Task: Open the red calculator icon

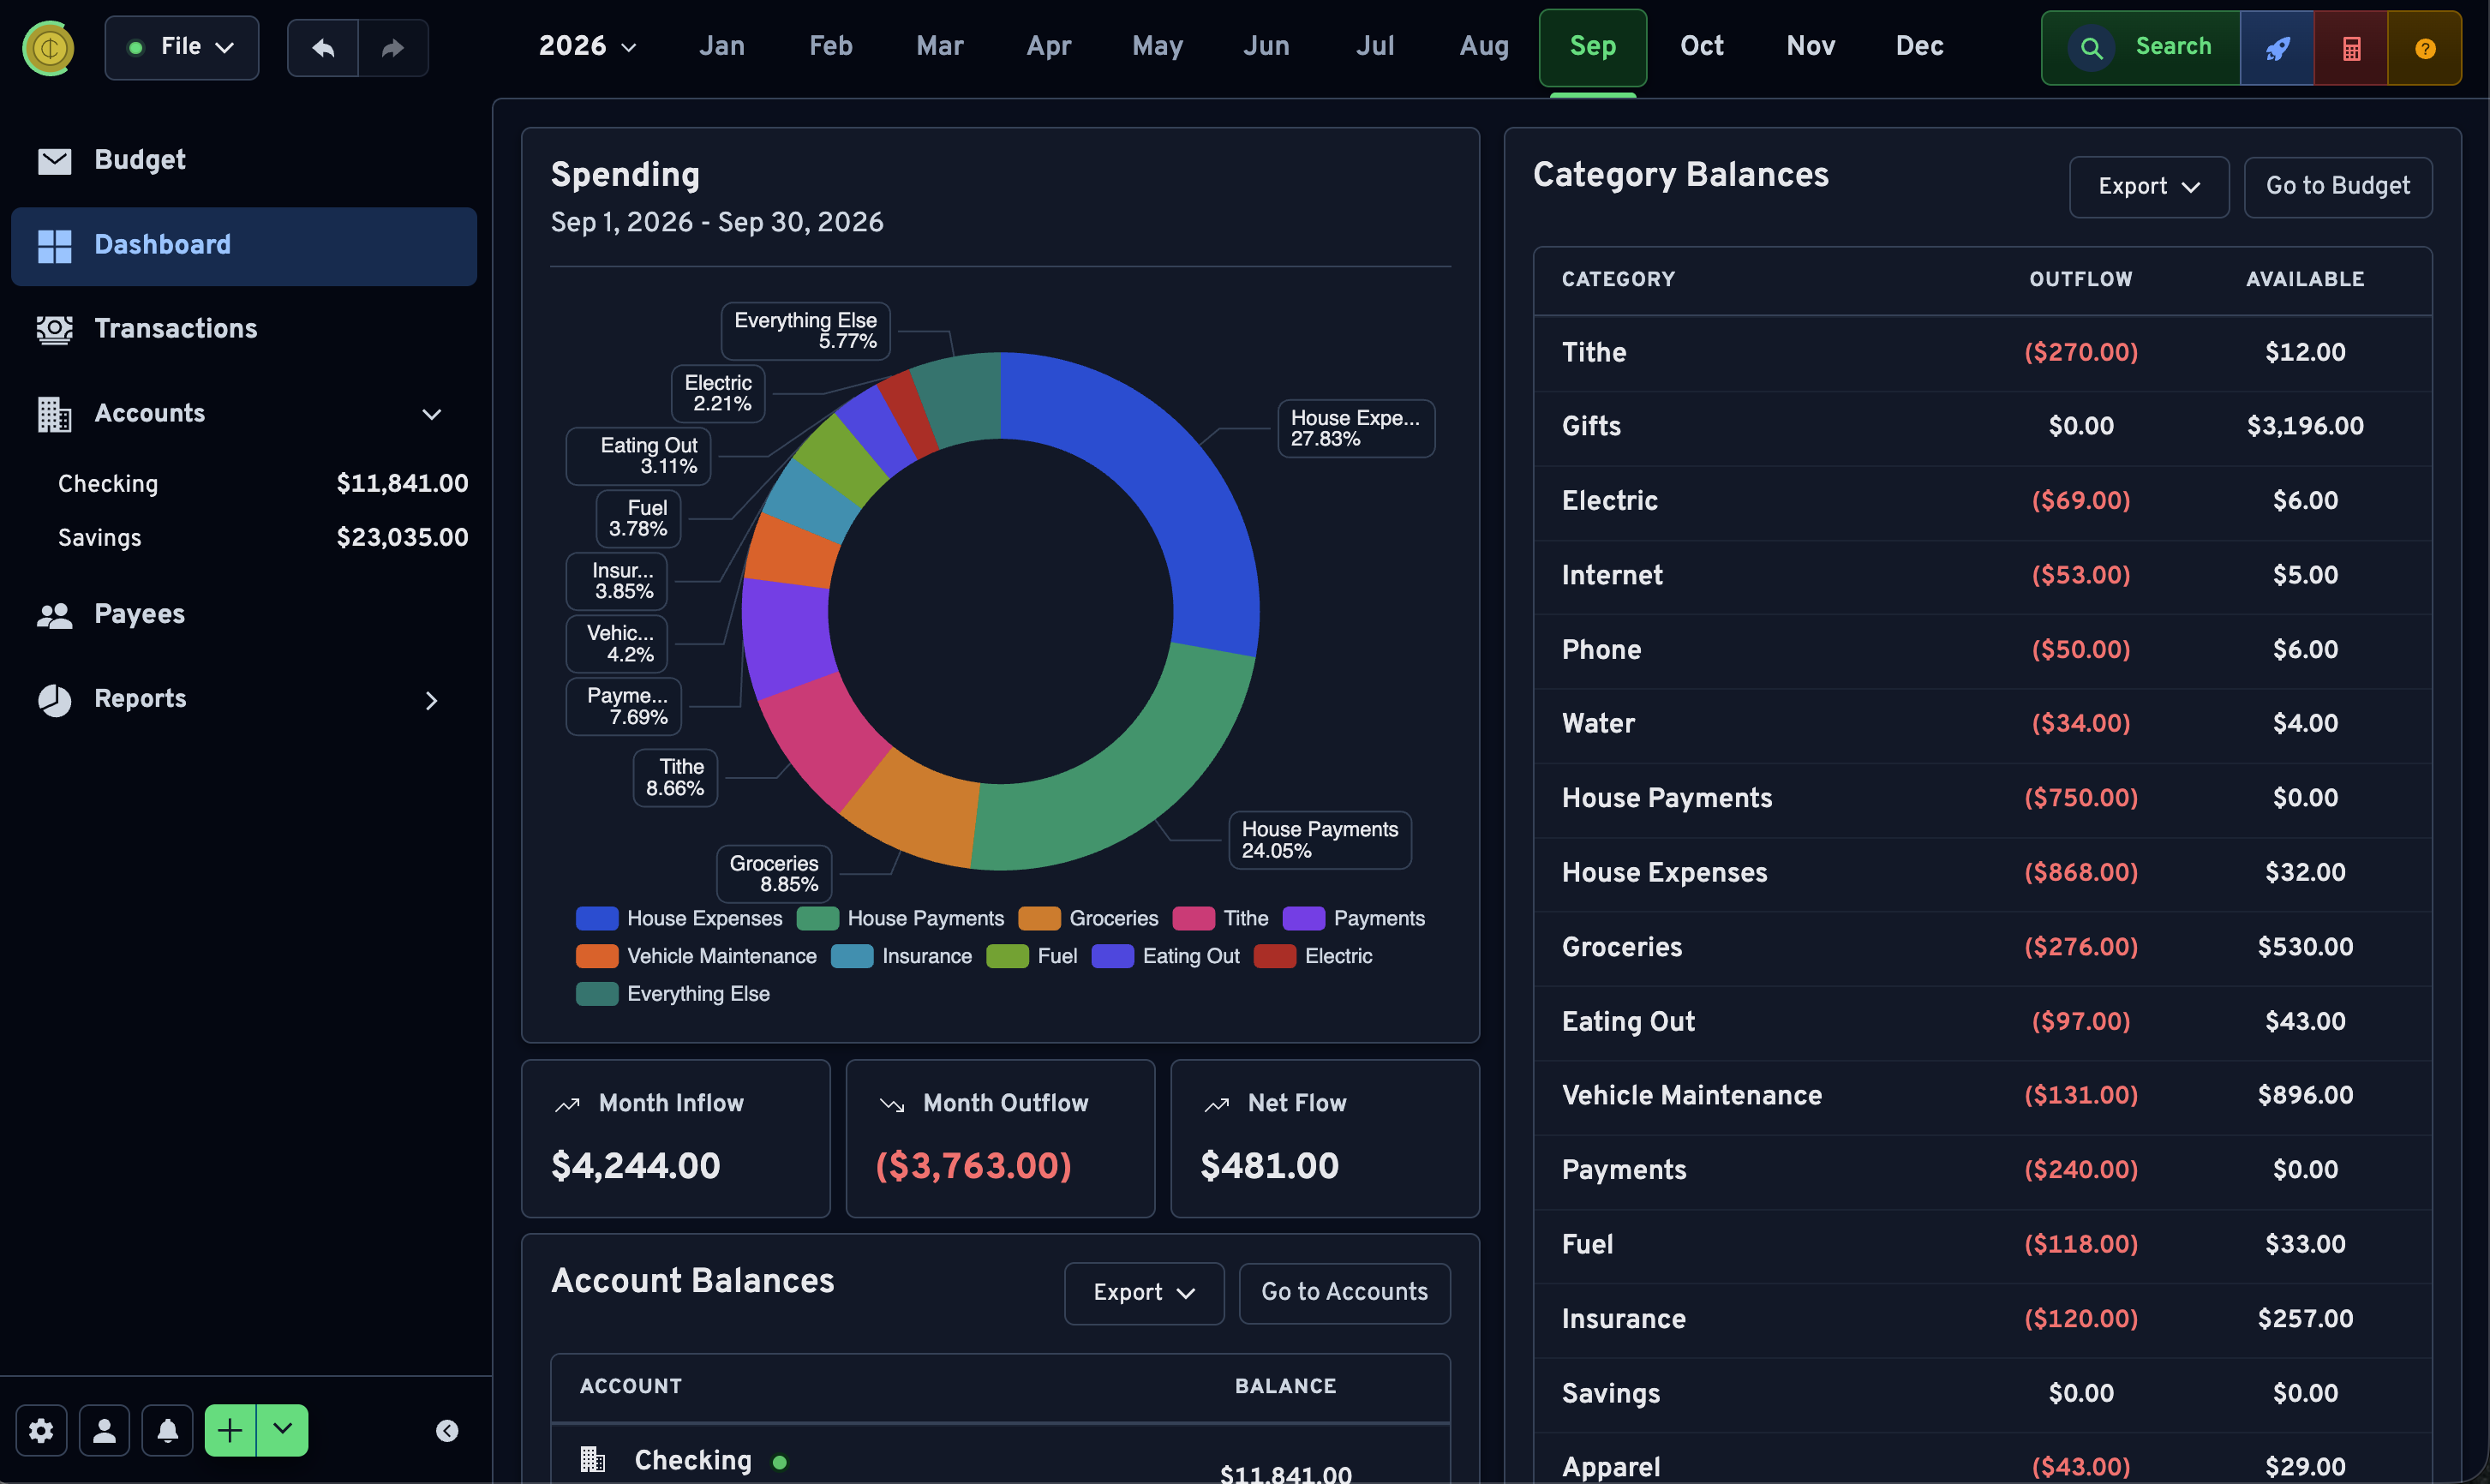Action: [x=2351, y=48]
